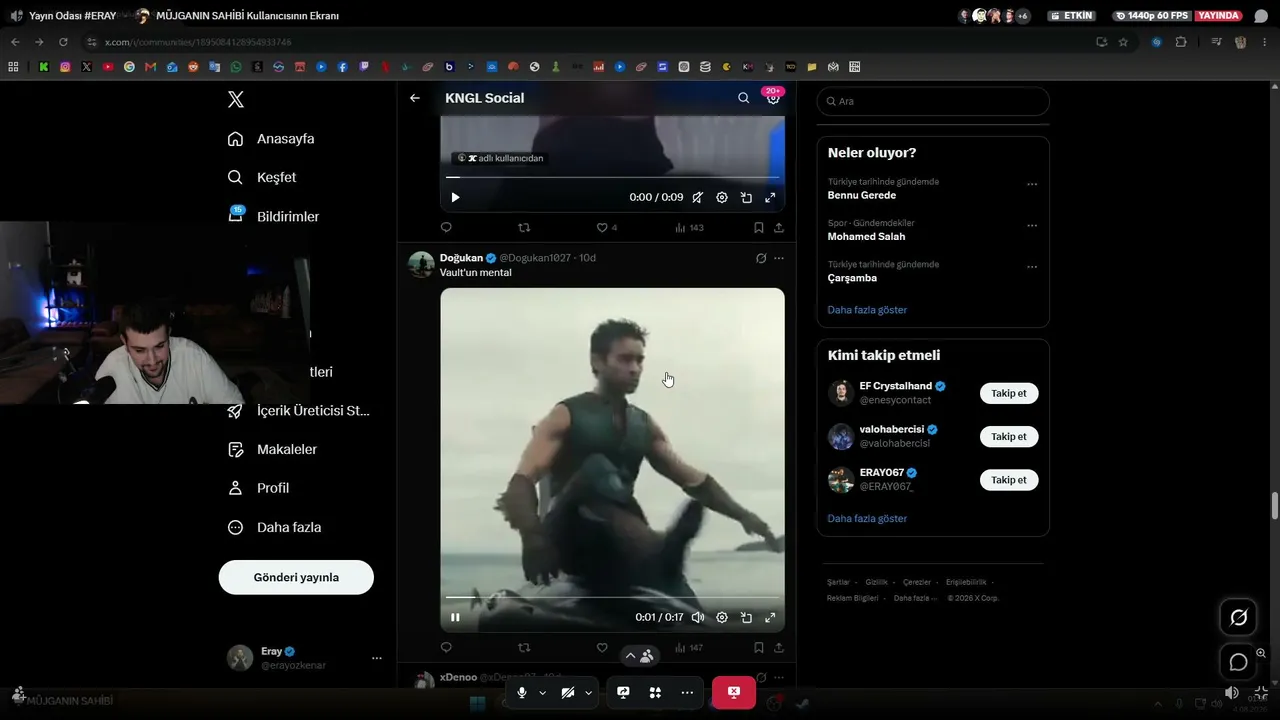Click the share screen button
This screenshot has width=1280, height=720.
tap(623, 692)
